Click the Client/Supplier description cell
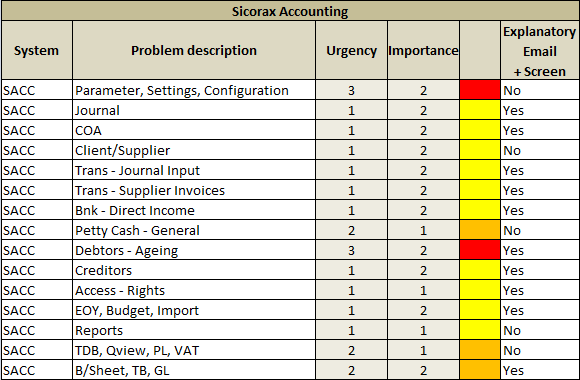 click(x=194, y=150)
